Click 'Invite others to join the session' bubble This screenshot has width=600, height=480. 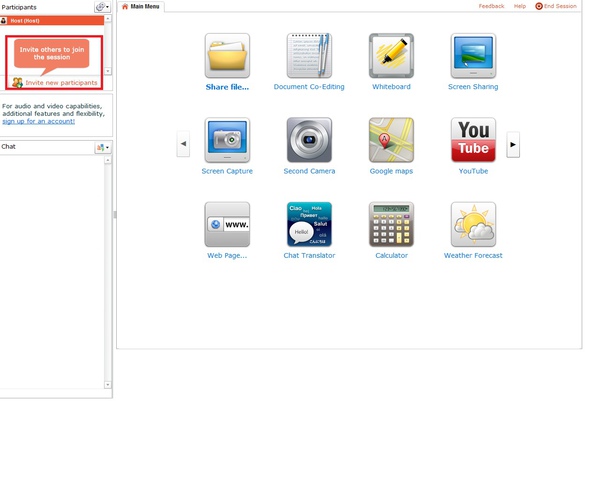(52, 54)
